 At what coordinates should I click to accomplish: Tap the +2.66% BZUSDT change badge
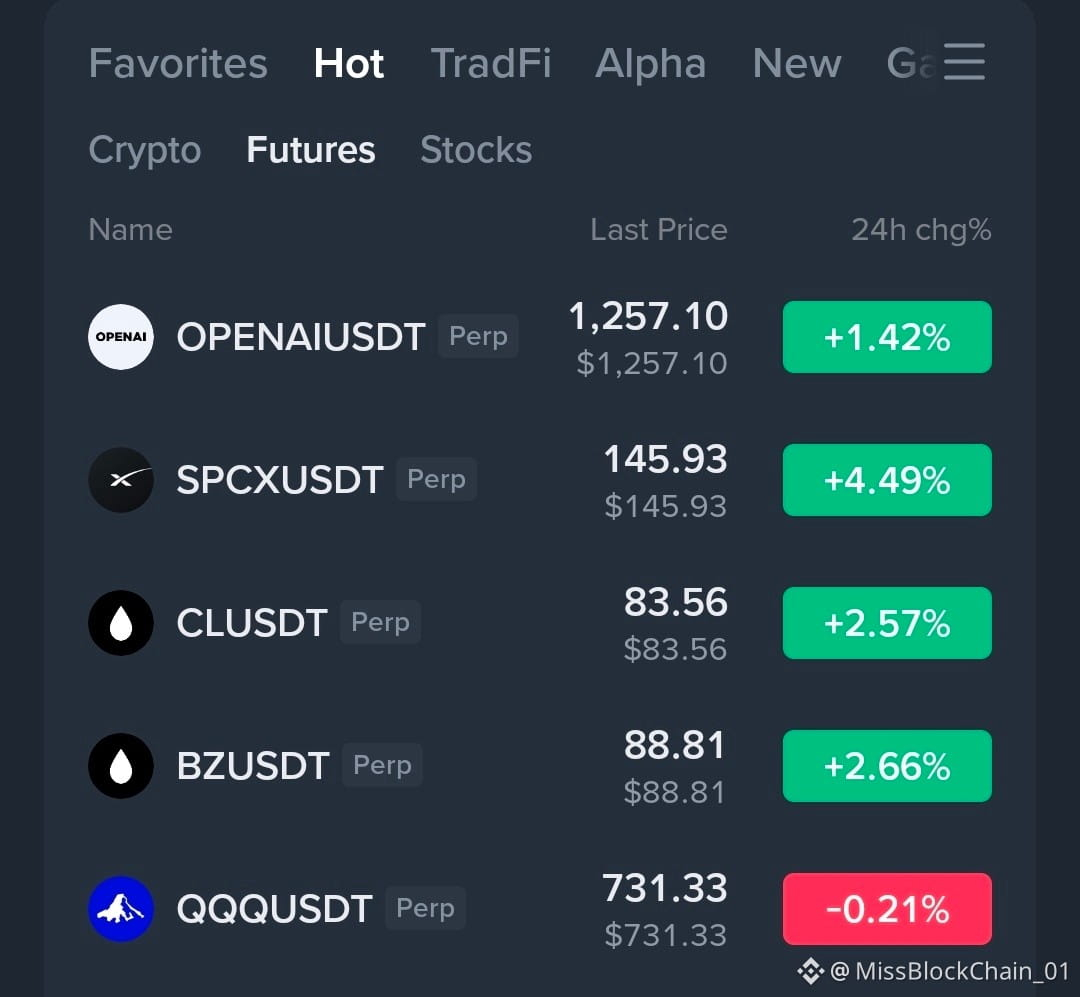[887, 765]
